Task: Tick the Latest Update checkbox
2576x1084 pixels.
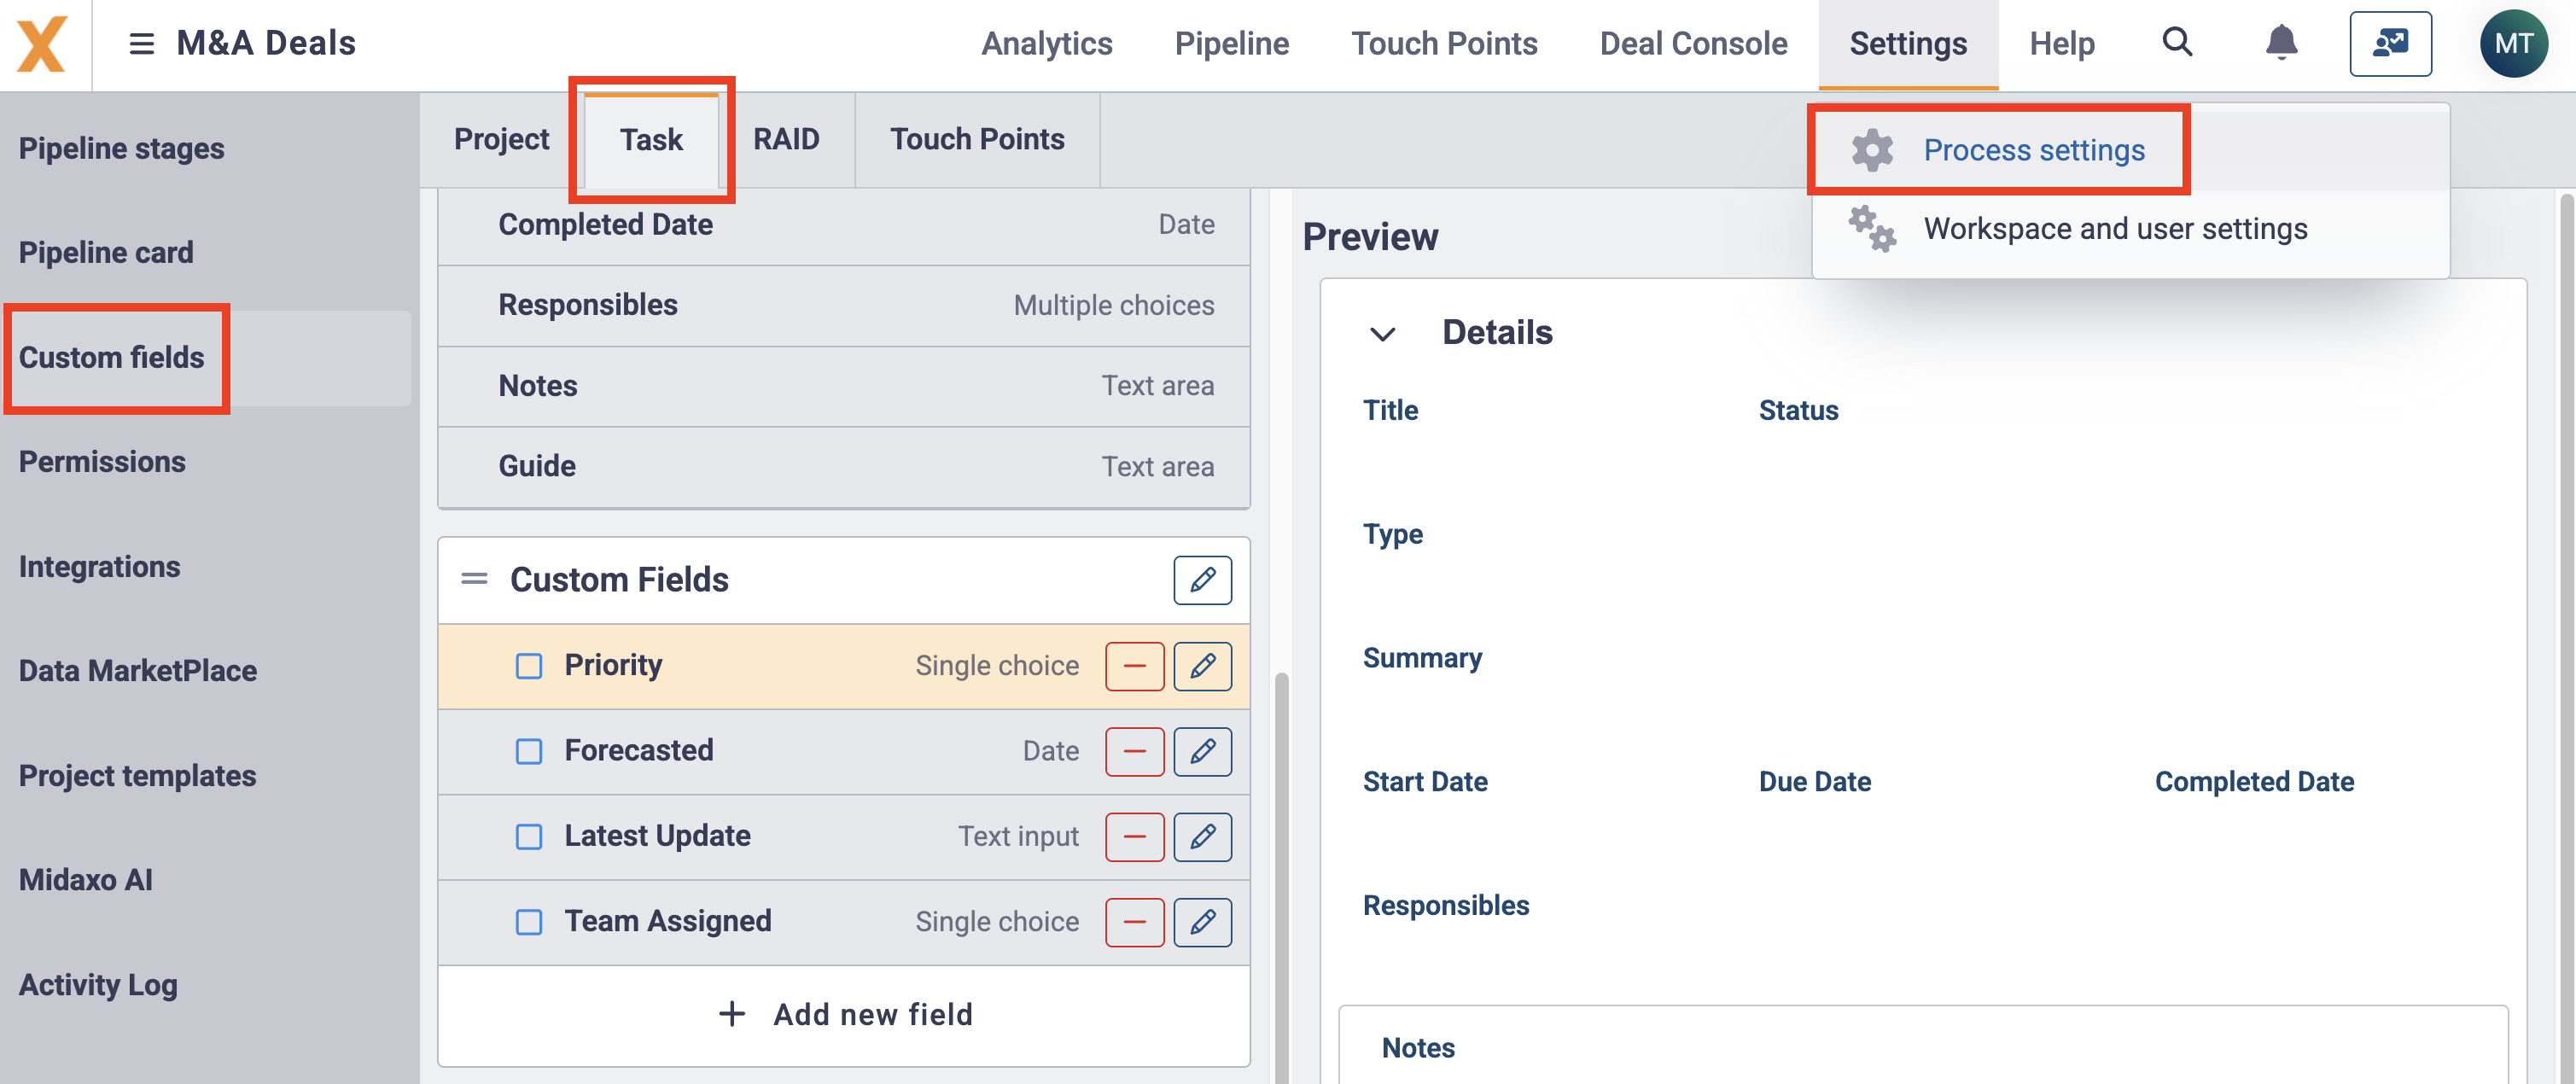Action: pos(529,836)
